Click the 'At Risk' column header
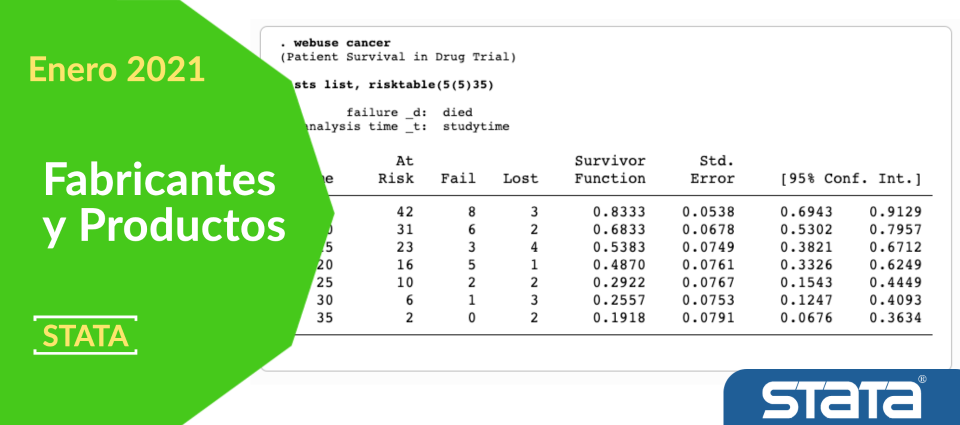Screen dimensions: 960x425 coord(396,170)
